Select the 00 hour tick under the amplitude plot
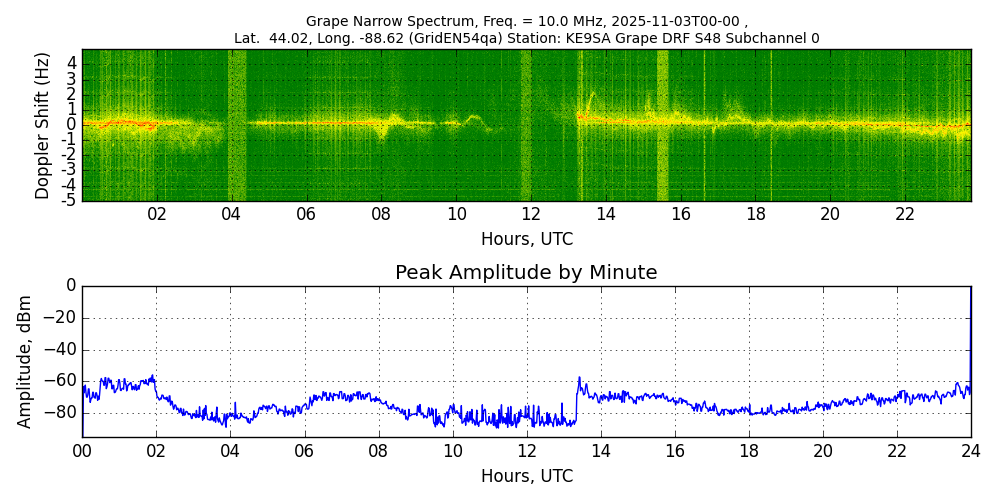The width and height of the screenshot is (1000, 500). point(82,451)
